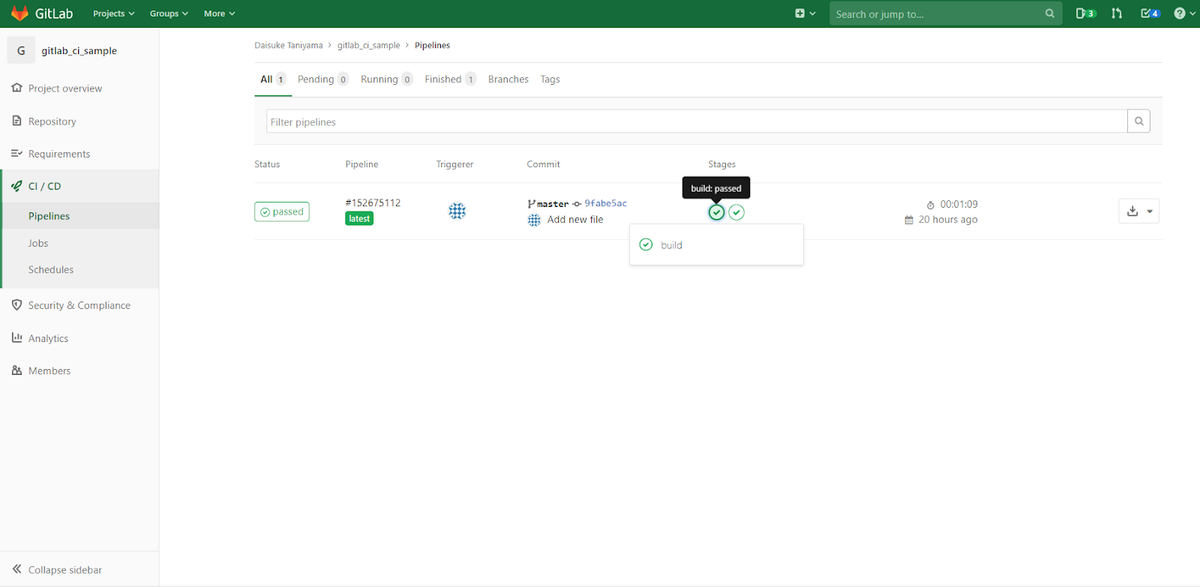This screenshot has width=1200, height=588.
Task: Click the list icon beside Requirements
Action: pyautogui.click(x=16, y=154)
